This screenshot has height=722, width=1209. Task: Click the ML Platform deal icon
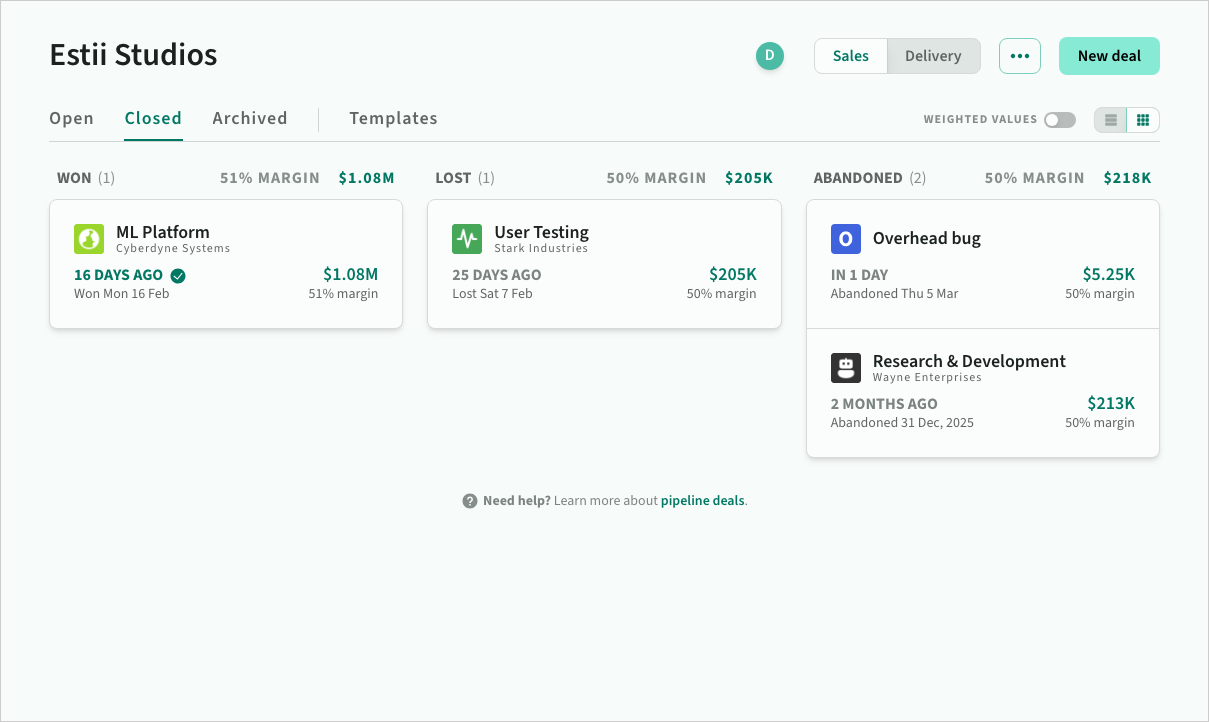[89, 239]
